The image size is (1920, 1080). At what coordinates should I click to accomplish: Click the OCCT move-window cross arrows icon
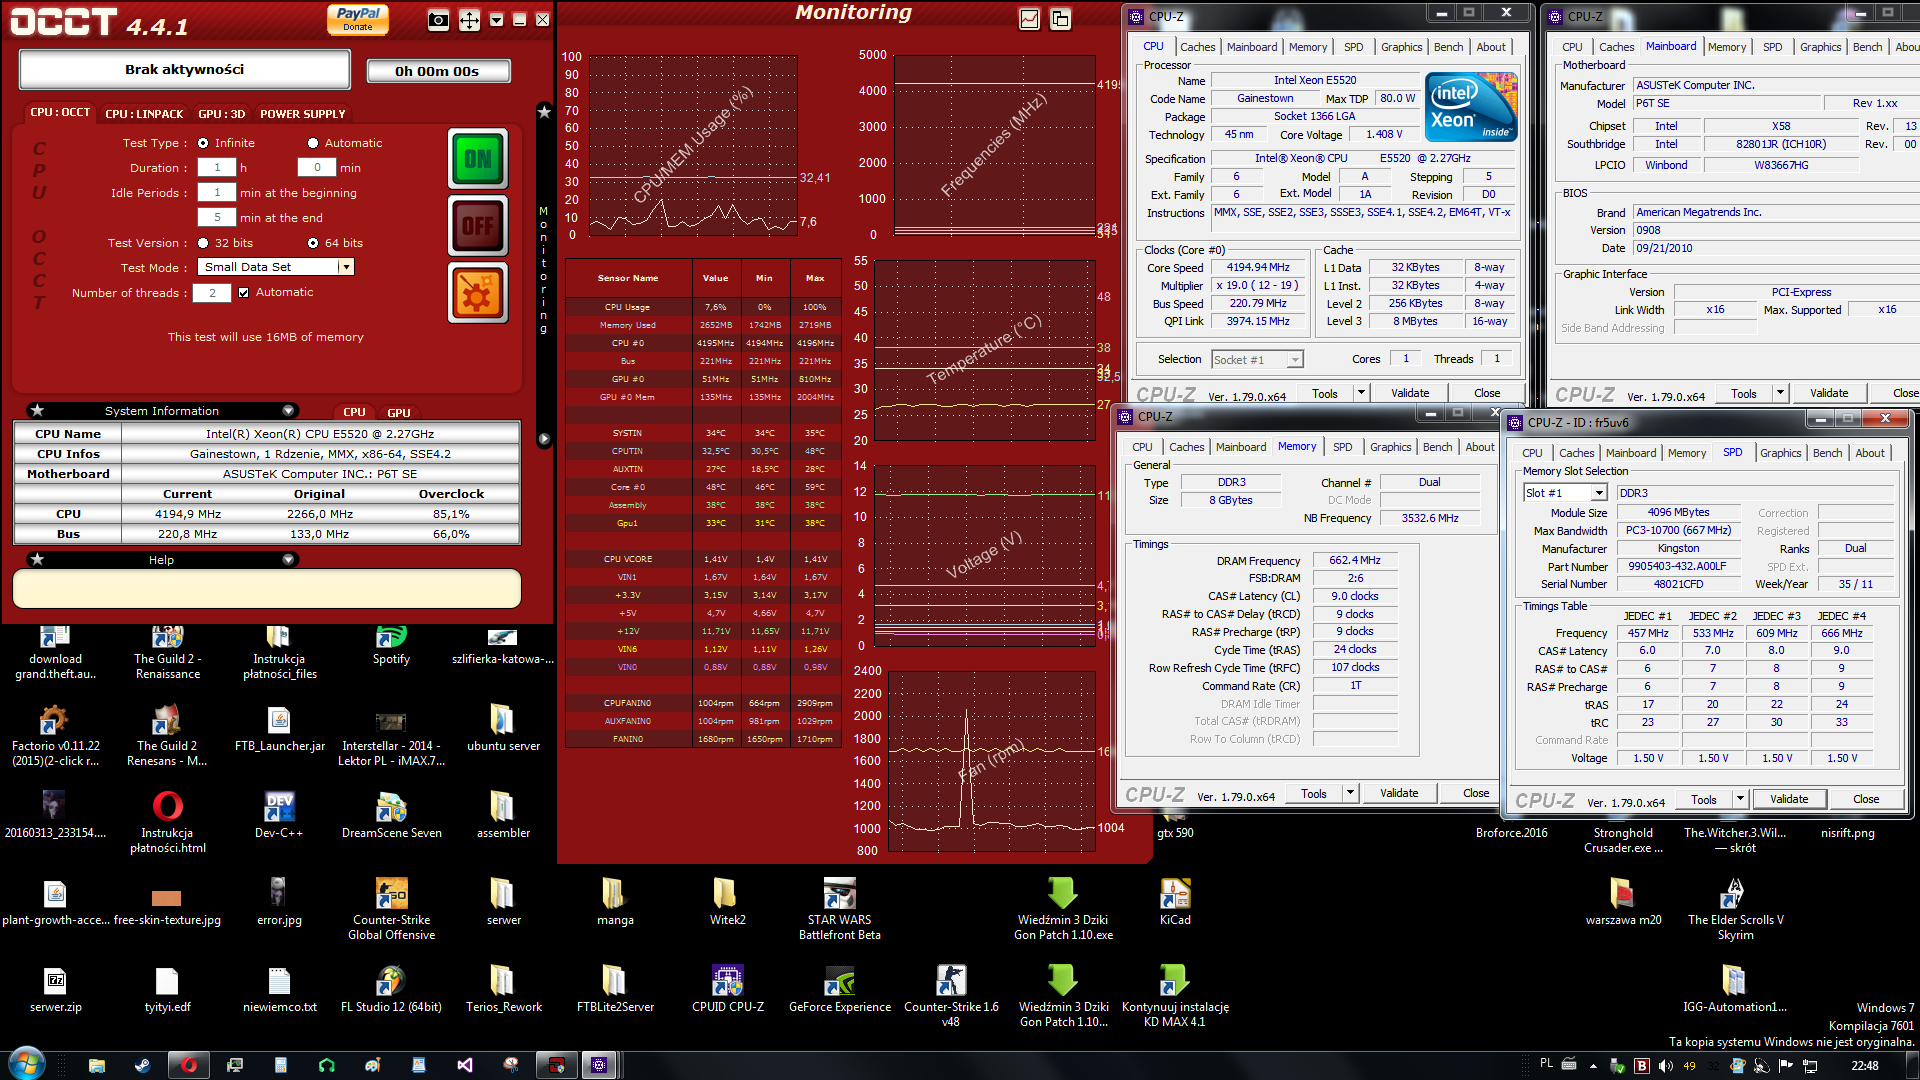point(469,19)
